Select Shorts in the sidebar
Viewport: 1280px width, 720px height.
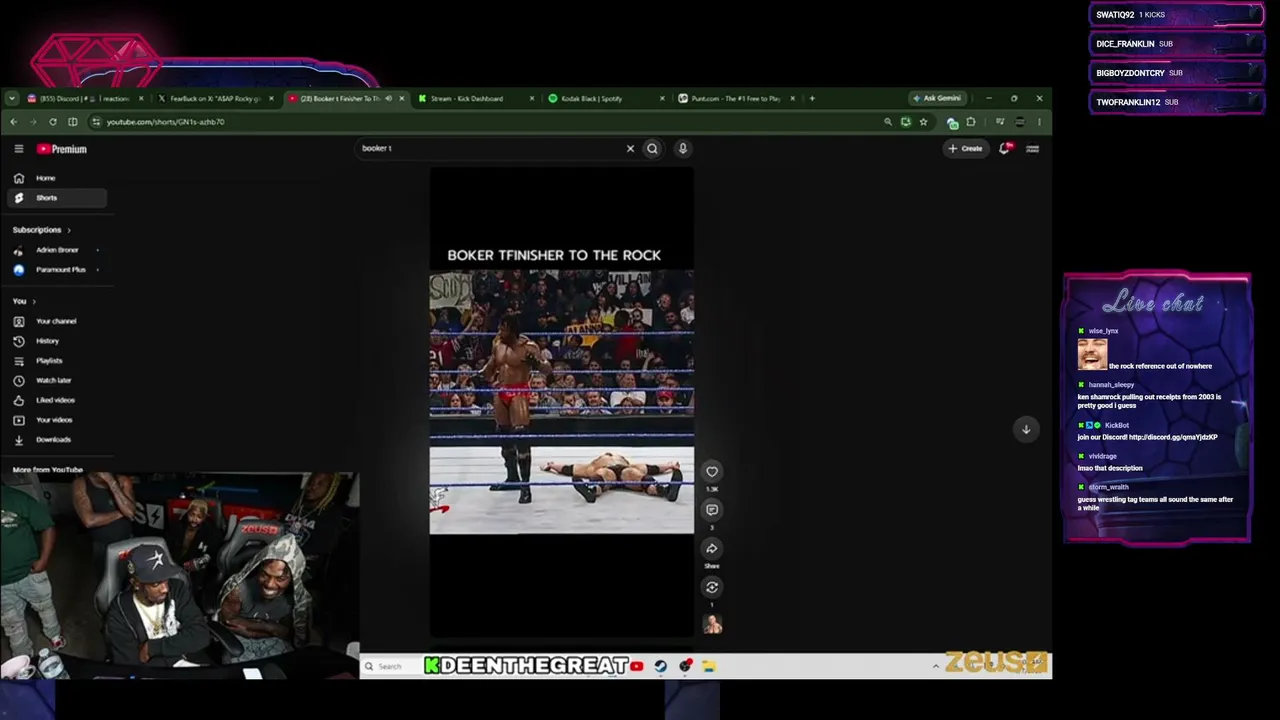57,198
